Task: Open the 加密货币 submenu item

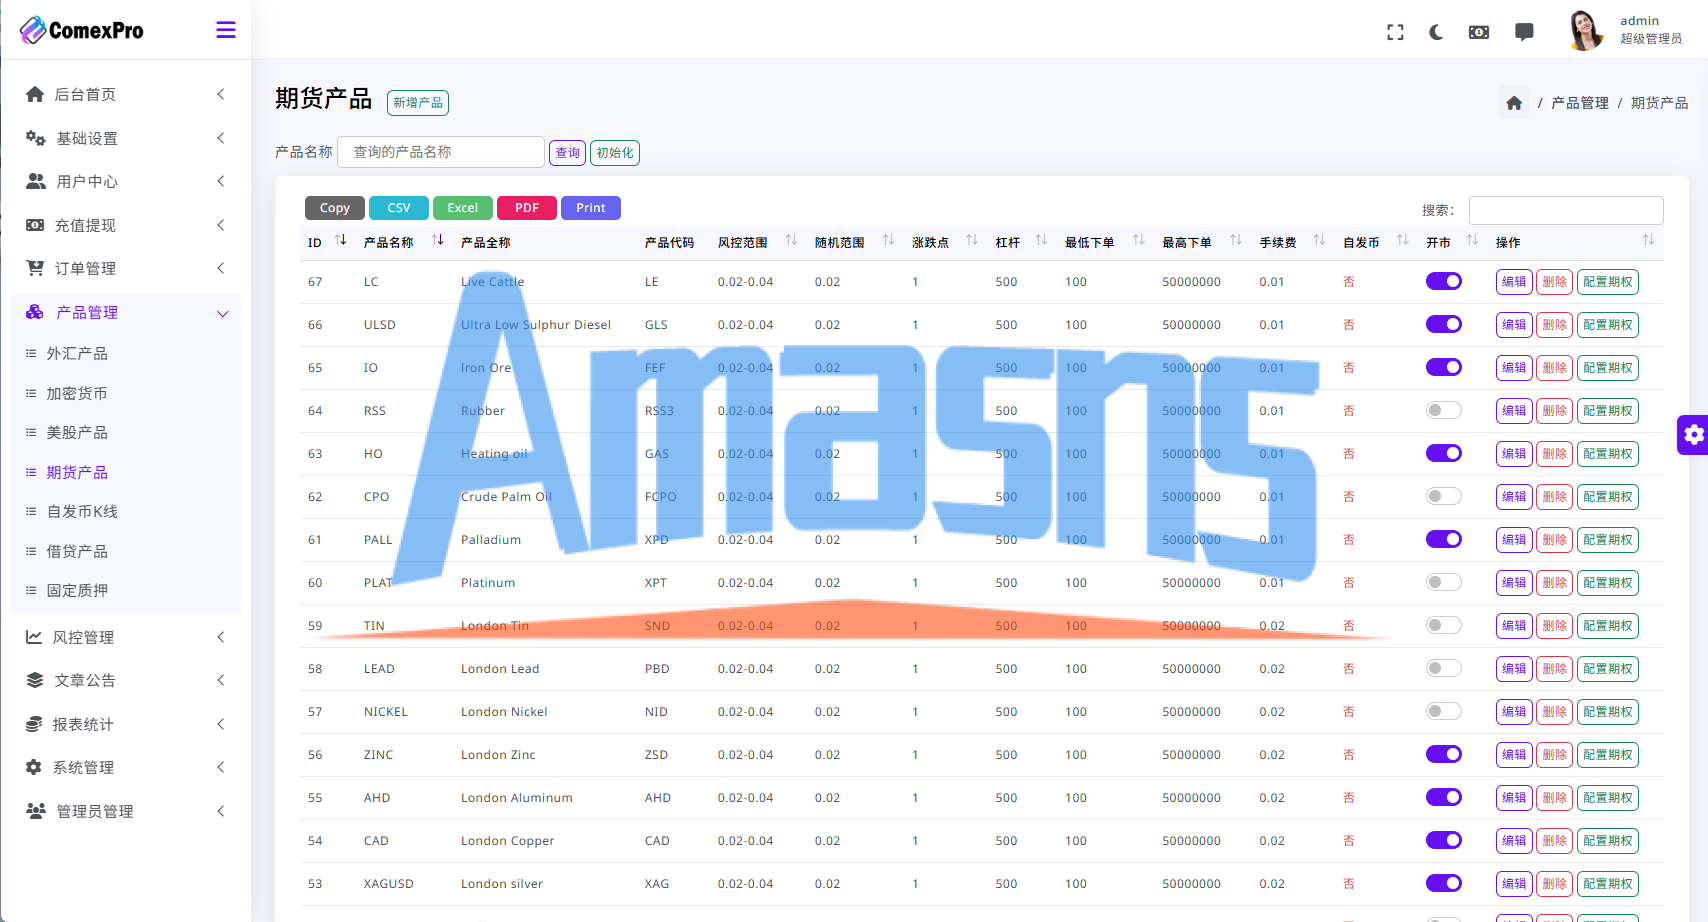Action: (77, 393)
